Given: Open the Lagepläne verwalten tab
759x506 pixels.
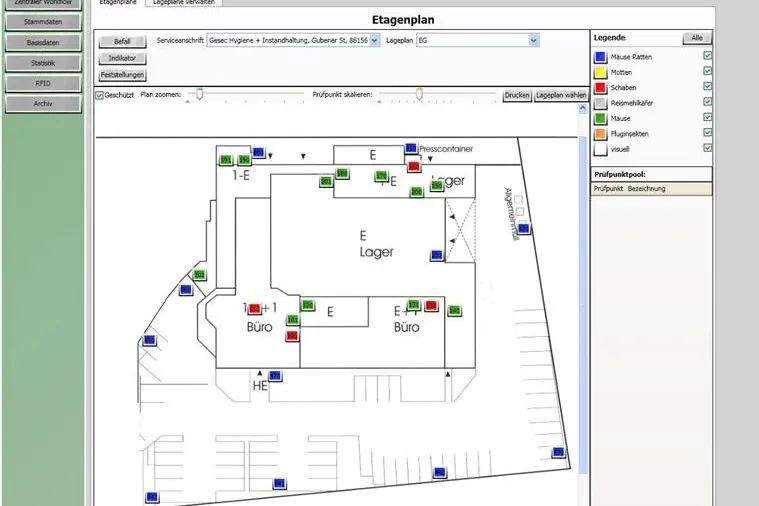Looking at the screenshot, I should tap(184, 2).
